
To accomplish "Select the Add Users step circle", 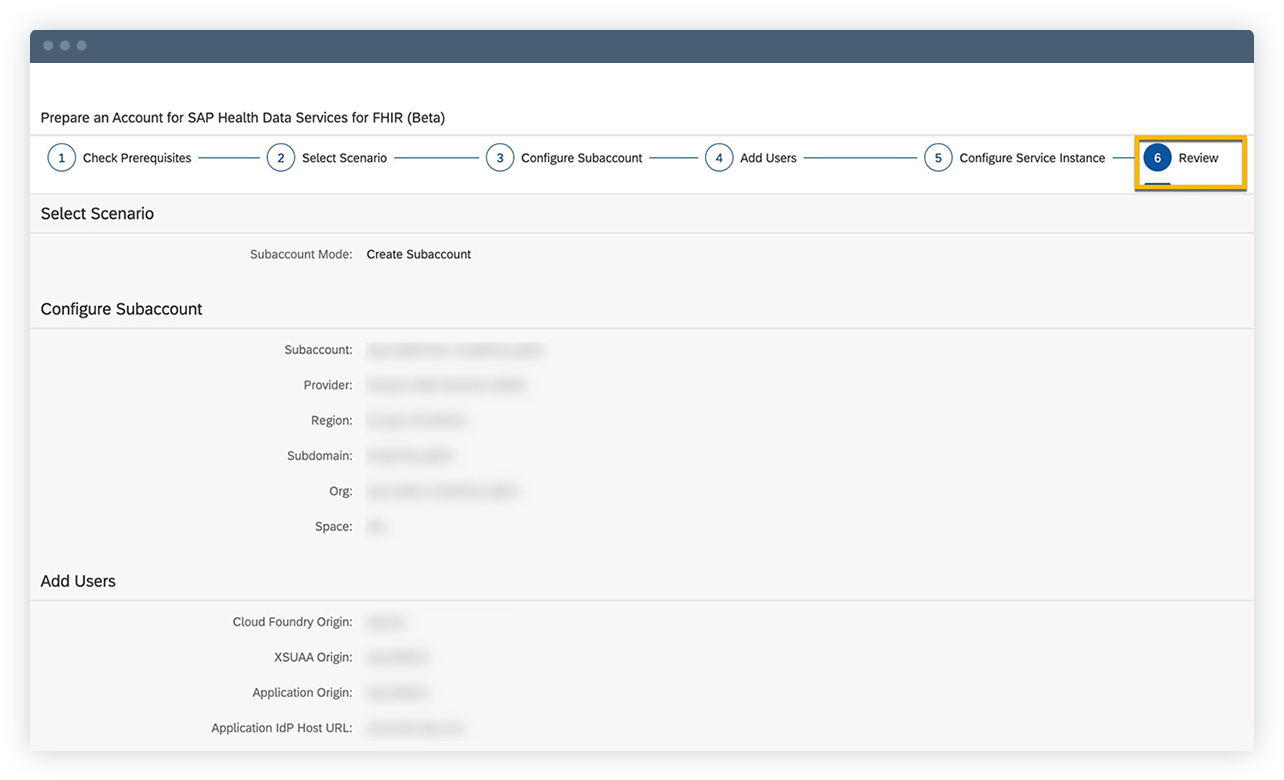I will (x=719, y=157).
